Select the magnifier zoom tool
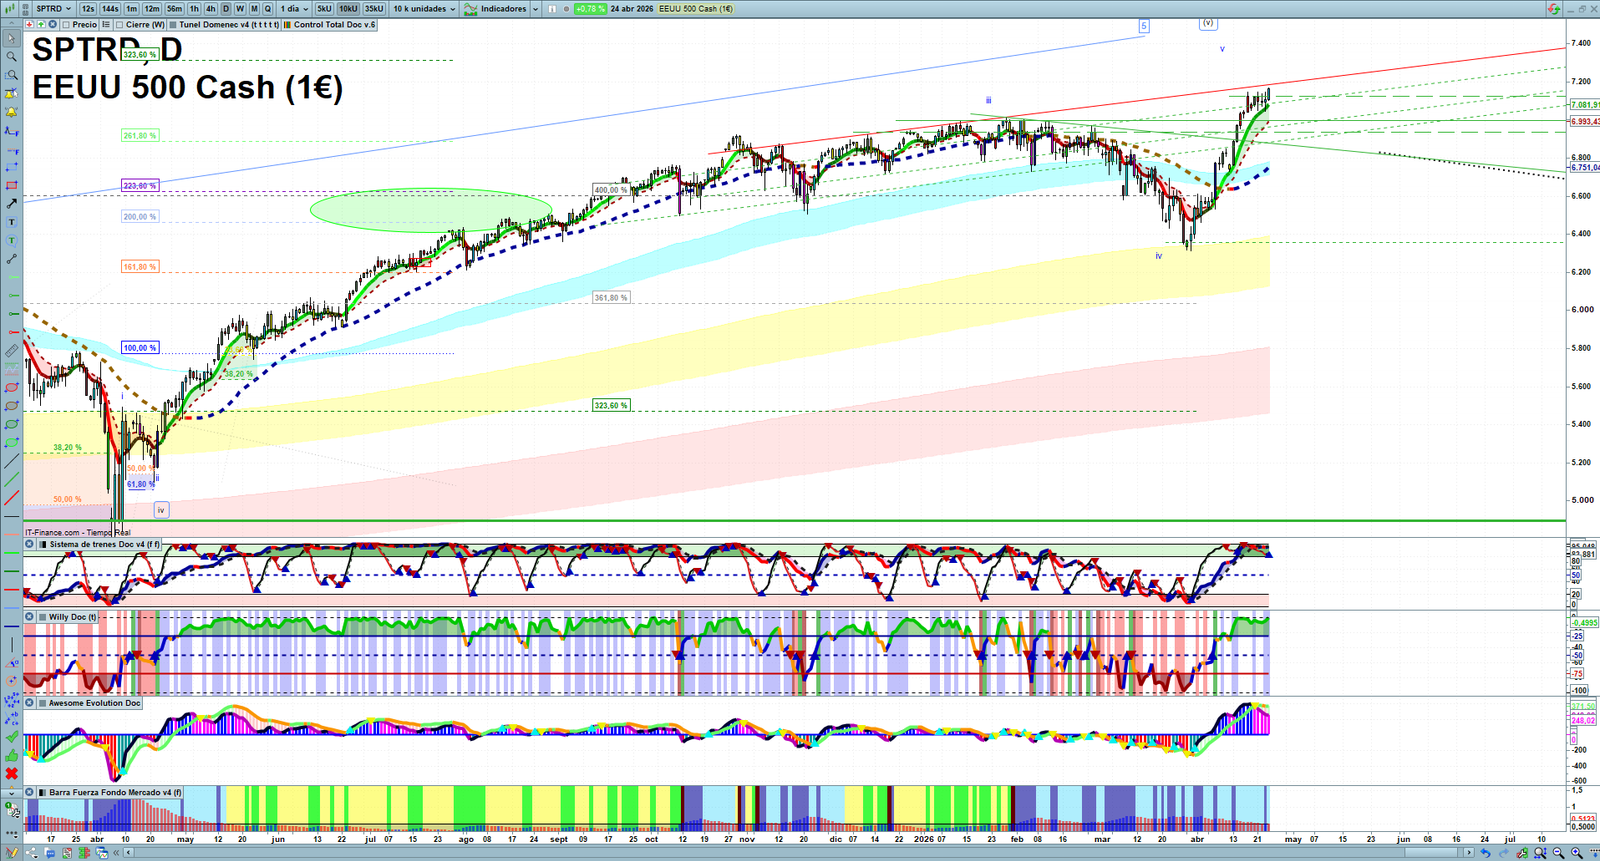 click(x=12, y=57)
